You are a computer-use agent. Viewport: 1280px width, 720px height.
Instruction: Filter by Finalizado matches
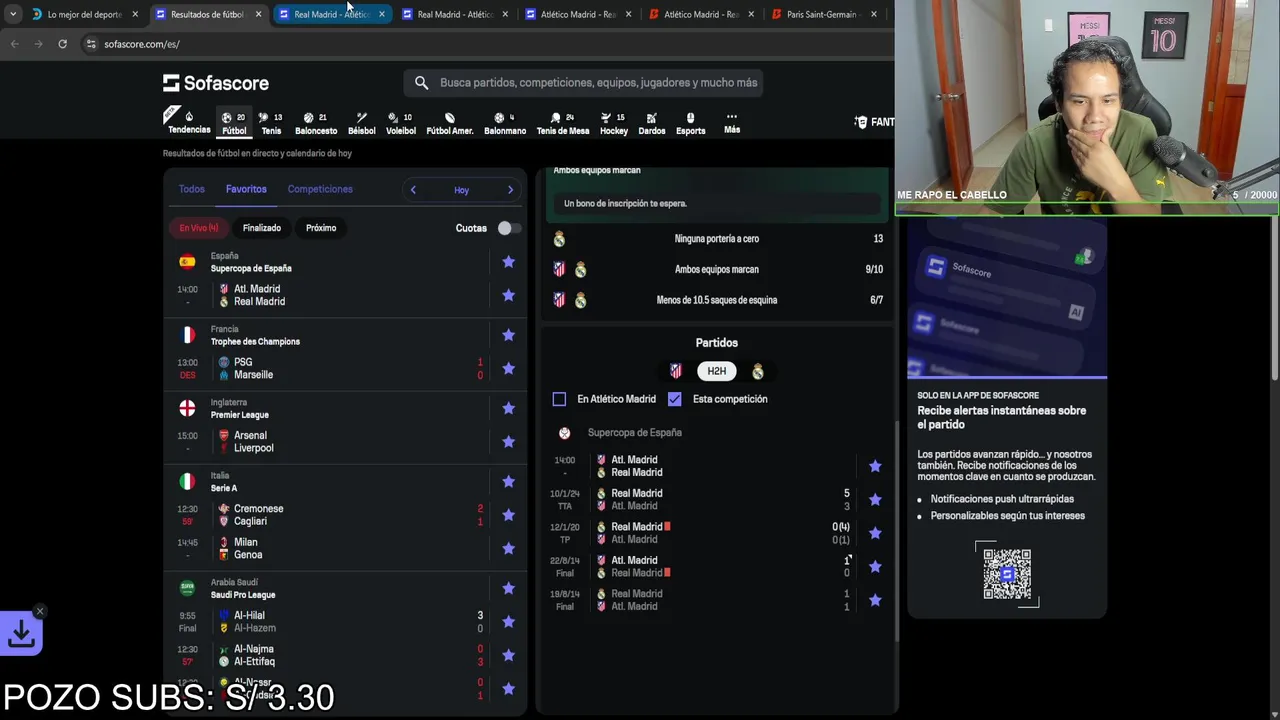click(262, 228)
